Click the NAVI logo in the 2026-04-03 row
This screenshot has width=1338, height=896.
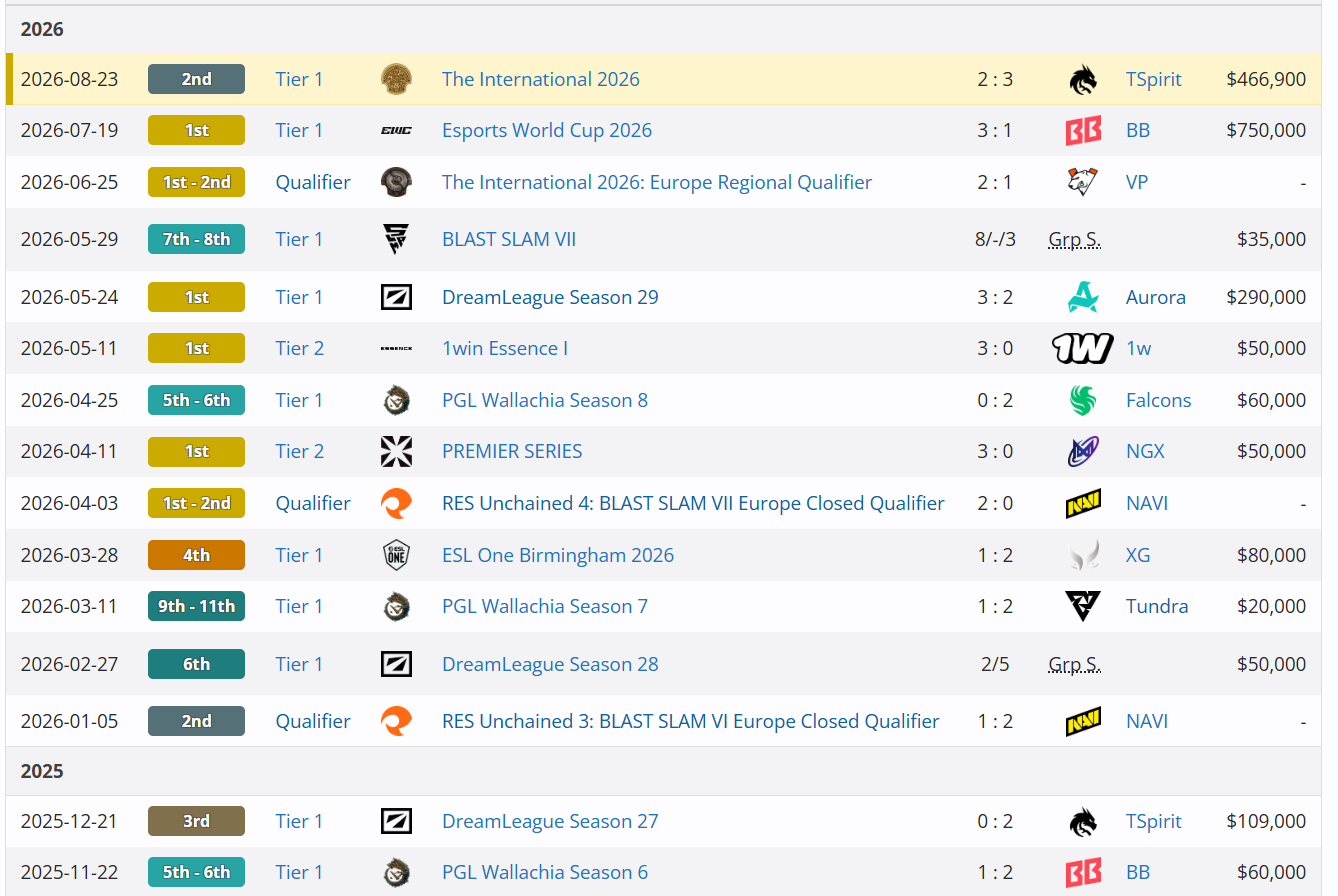click(x=1082, y=503)
